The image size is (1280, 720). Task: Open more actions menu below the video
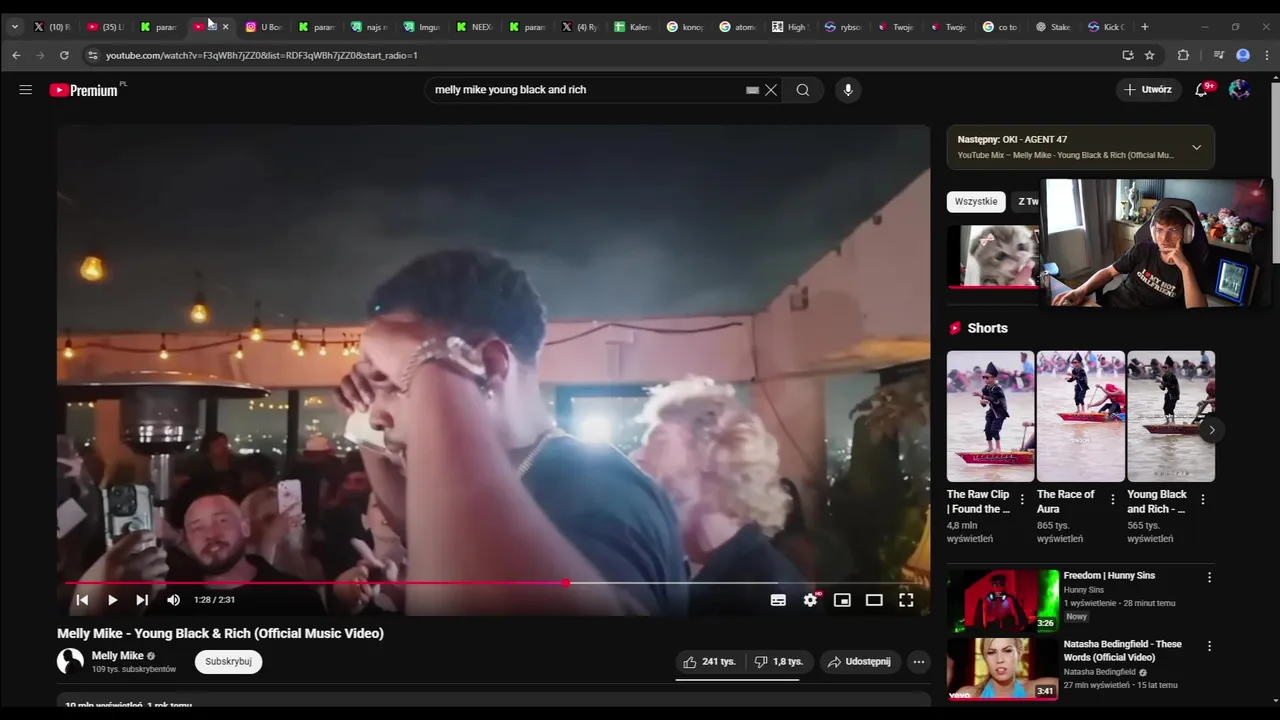pyautogui.click(x=918, y=662)
